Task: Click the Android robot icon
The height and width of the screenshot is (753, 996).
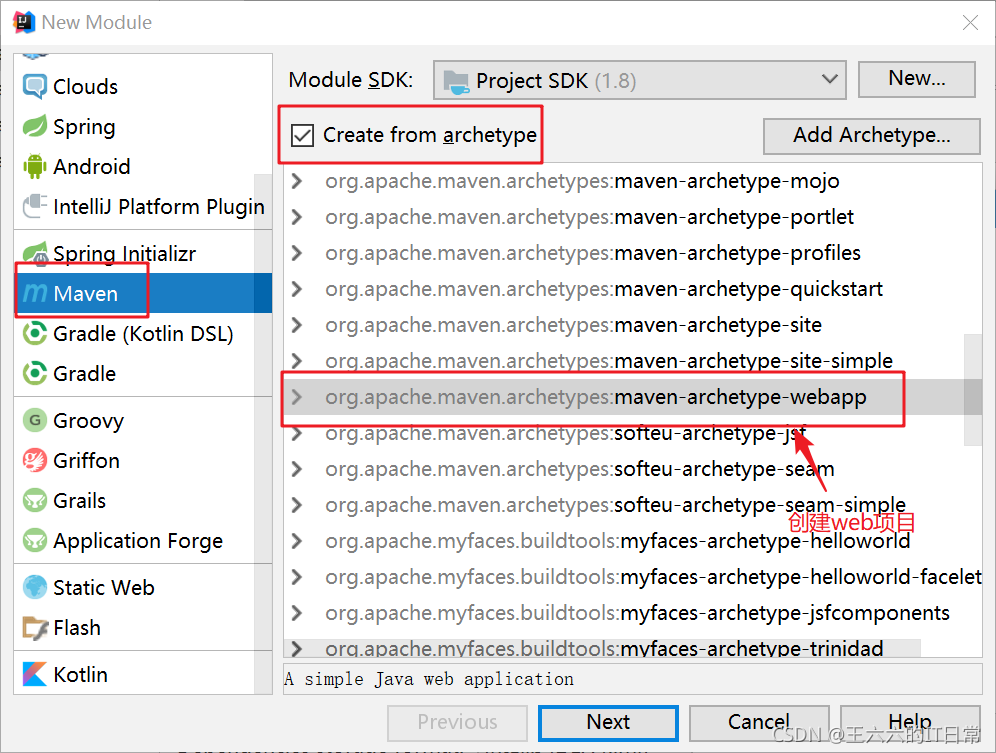Action: [34, 166]
